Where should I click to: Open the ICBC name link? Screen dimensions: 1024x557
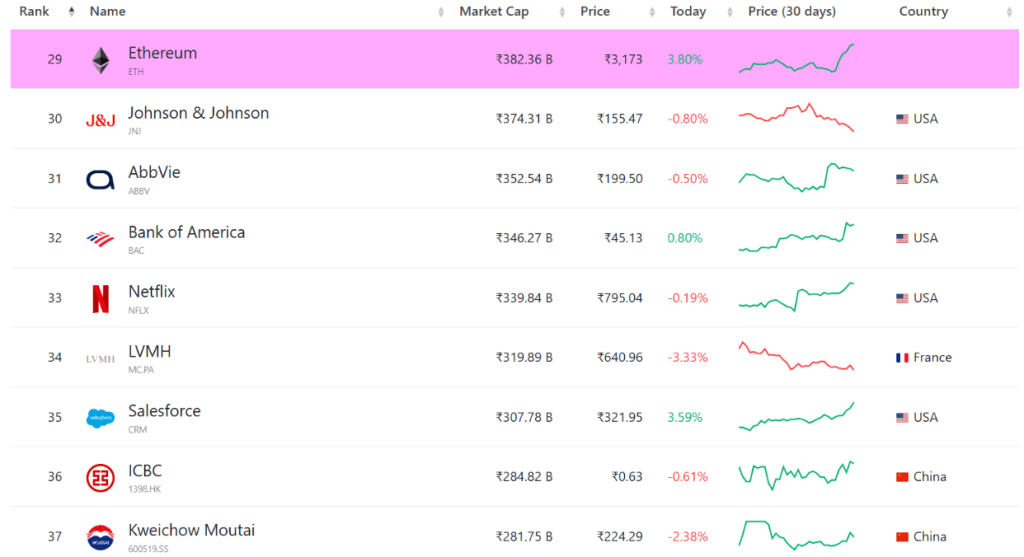pyautogui.click(x=145, y=471)
